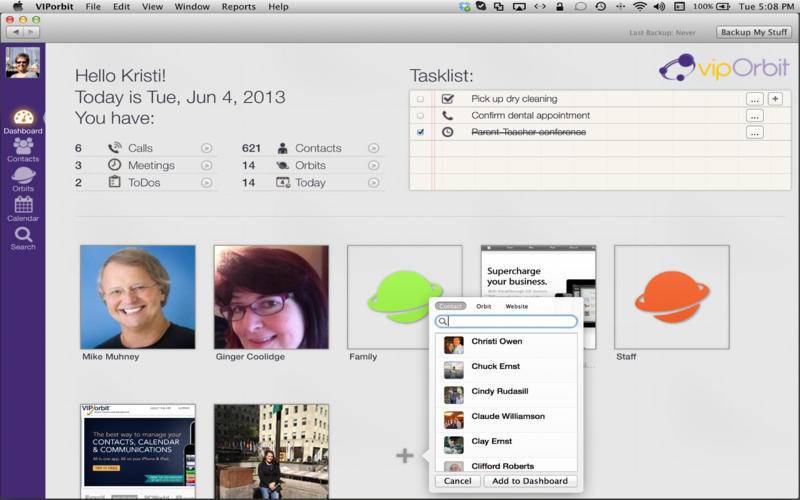The height and width of the screenshot is (500, 800).
Task: Open the Reports menu
Action: point(238,7)
